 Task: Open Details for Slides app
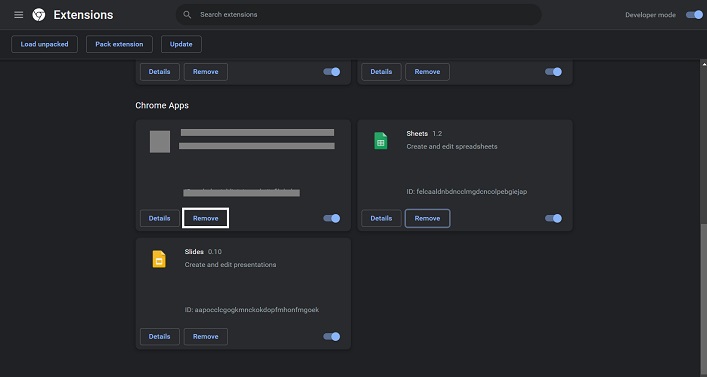[x=160, y=336]
